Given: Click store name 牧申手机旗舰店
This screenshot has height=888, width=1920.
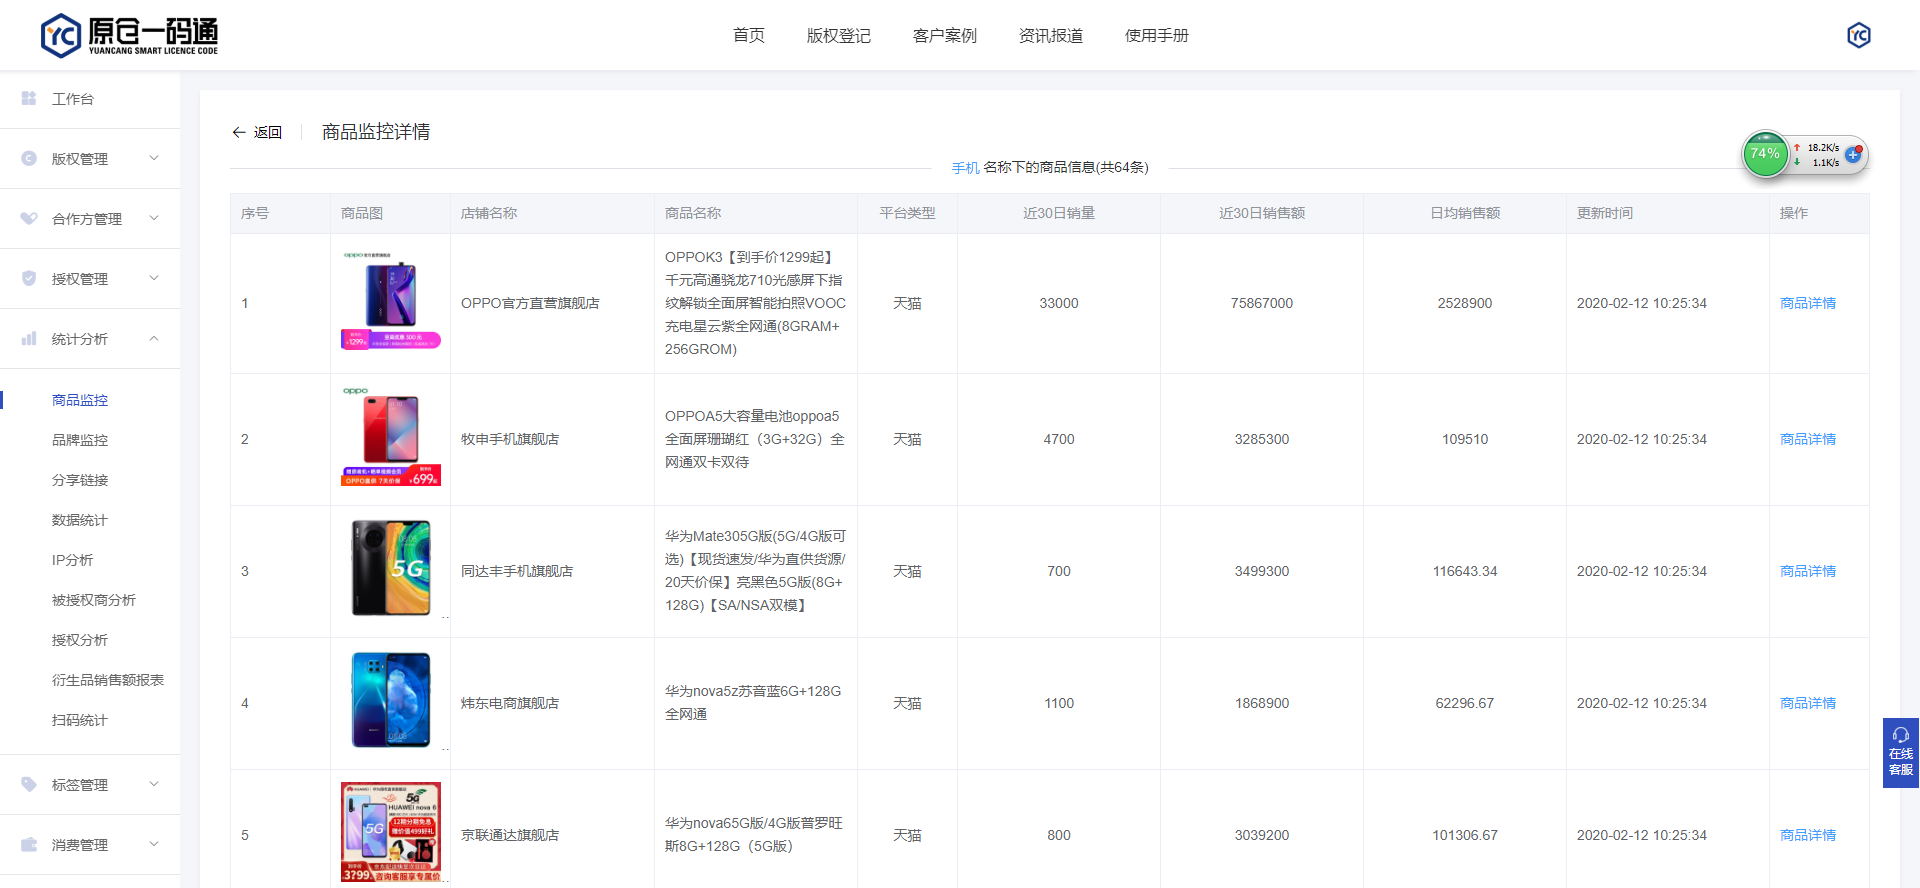Looking at the screenshot, I should pos(510,439).
